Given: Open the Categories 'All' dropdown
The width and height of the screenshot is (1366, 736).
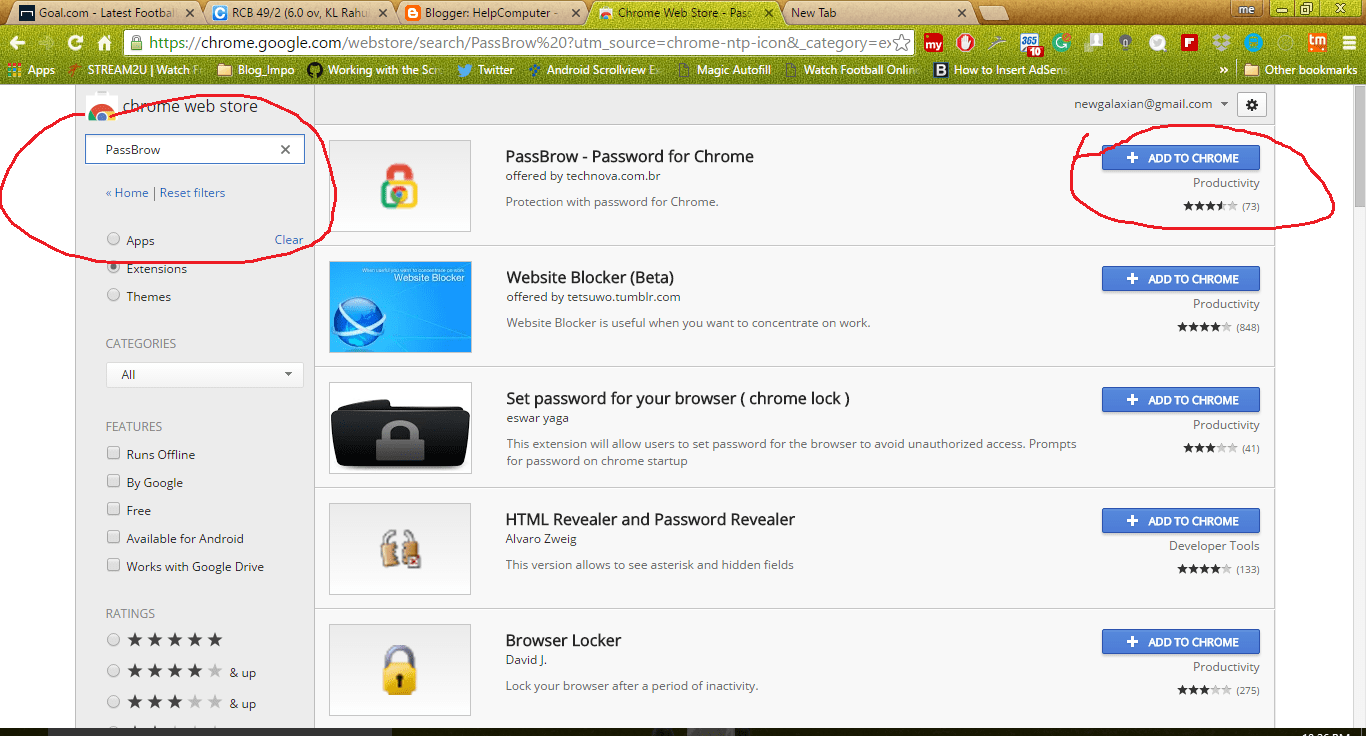Looking at the screenshot, I should [x=205, y=374].
